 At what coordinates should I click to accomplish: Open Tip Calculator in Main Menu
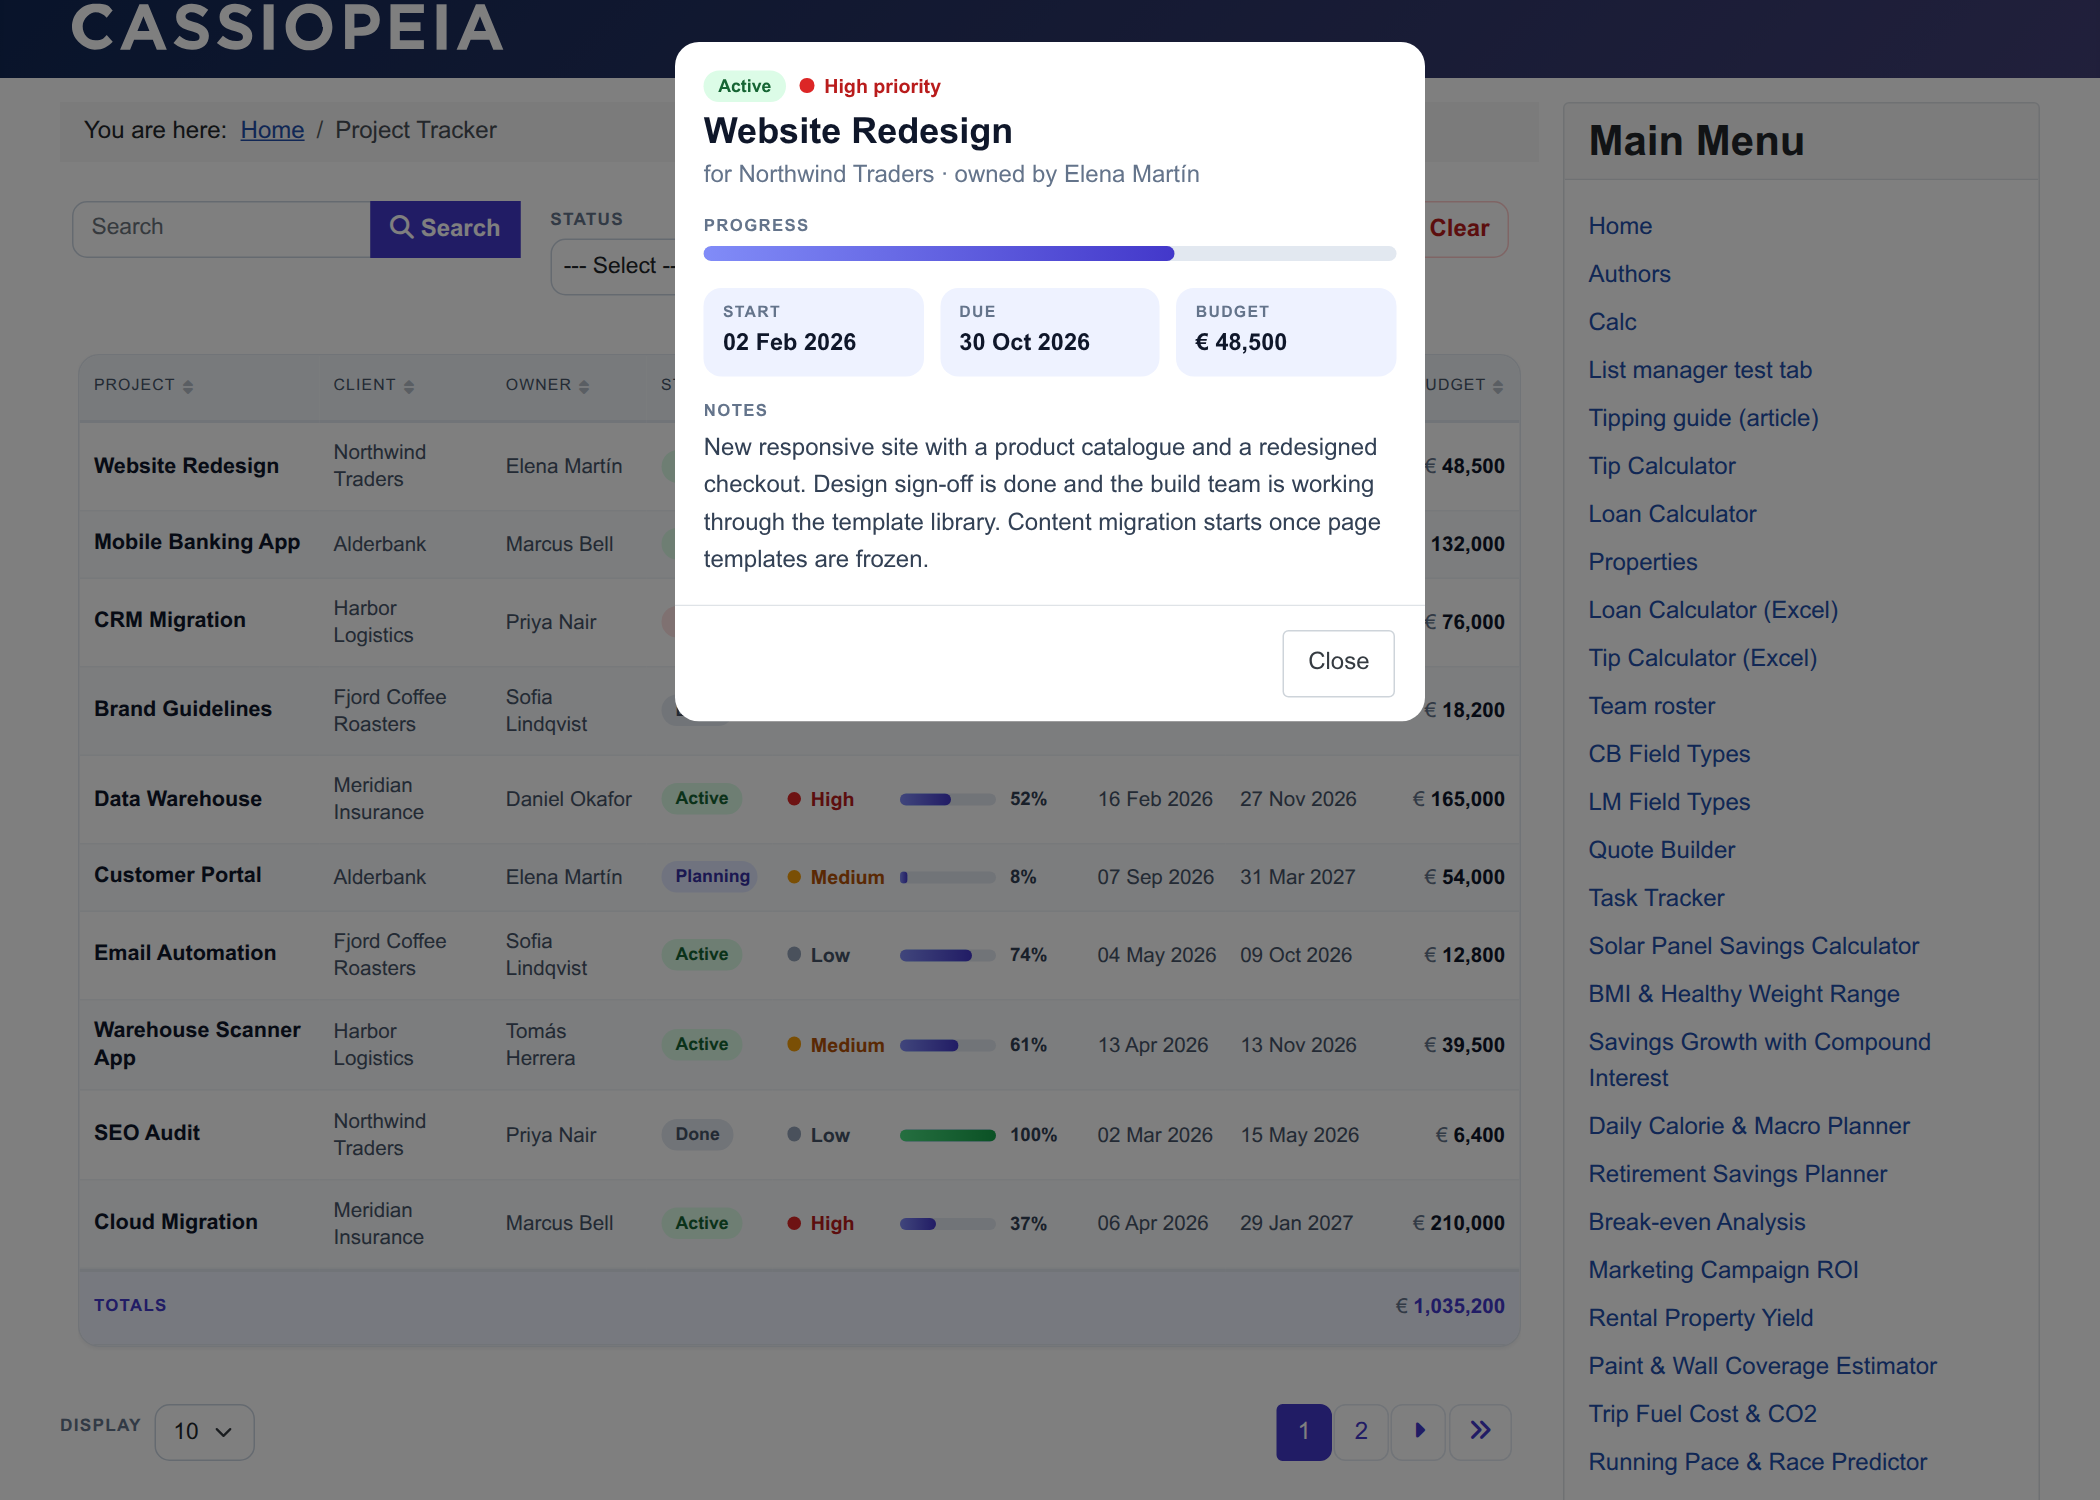point(1662,466)
